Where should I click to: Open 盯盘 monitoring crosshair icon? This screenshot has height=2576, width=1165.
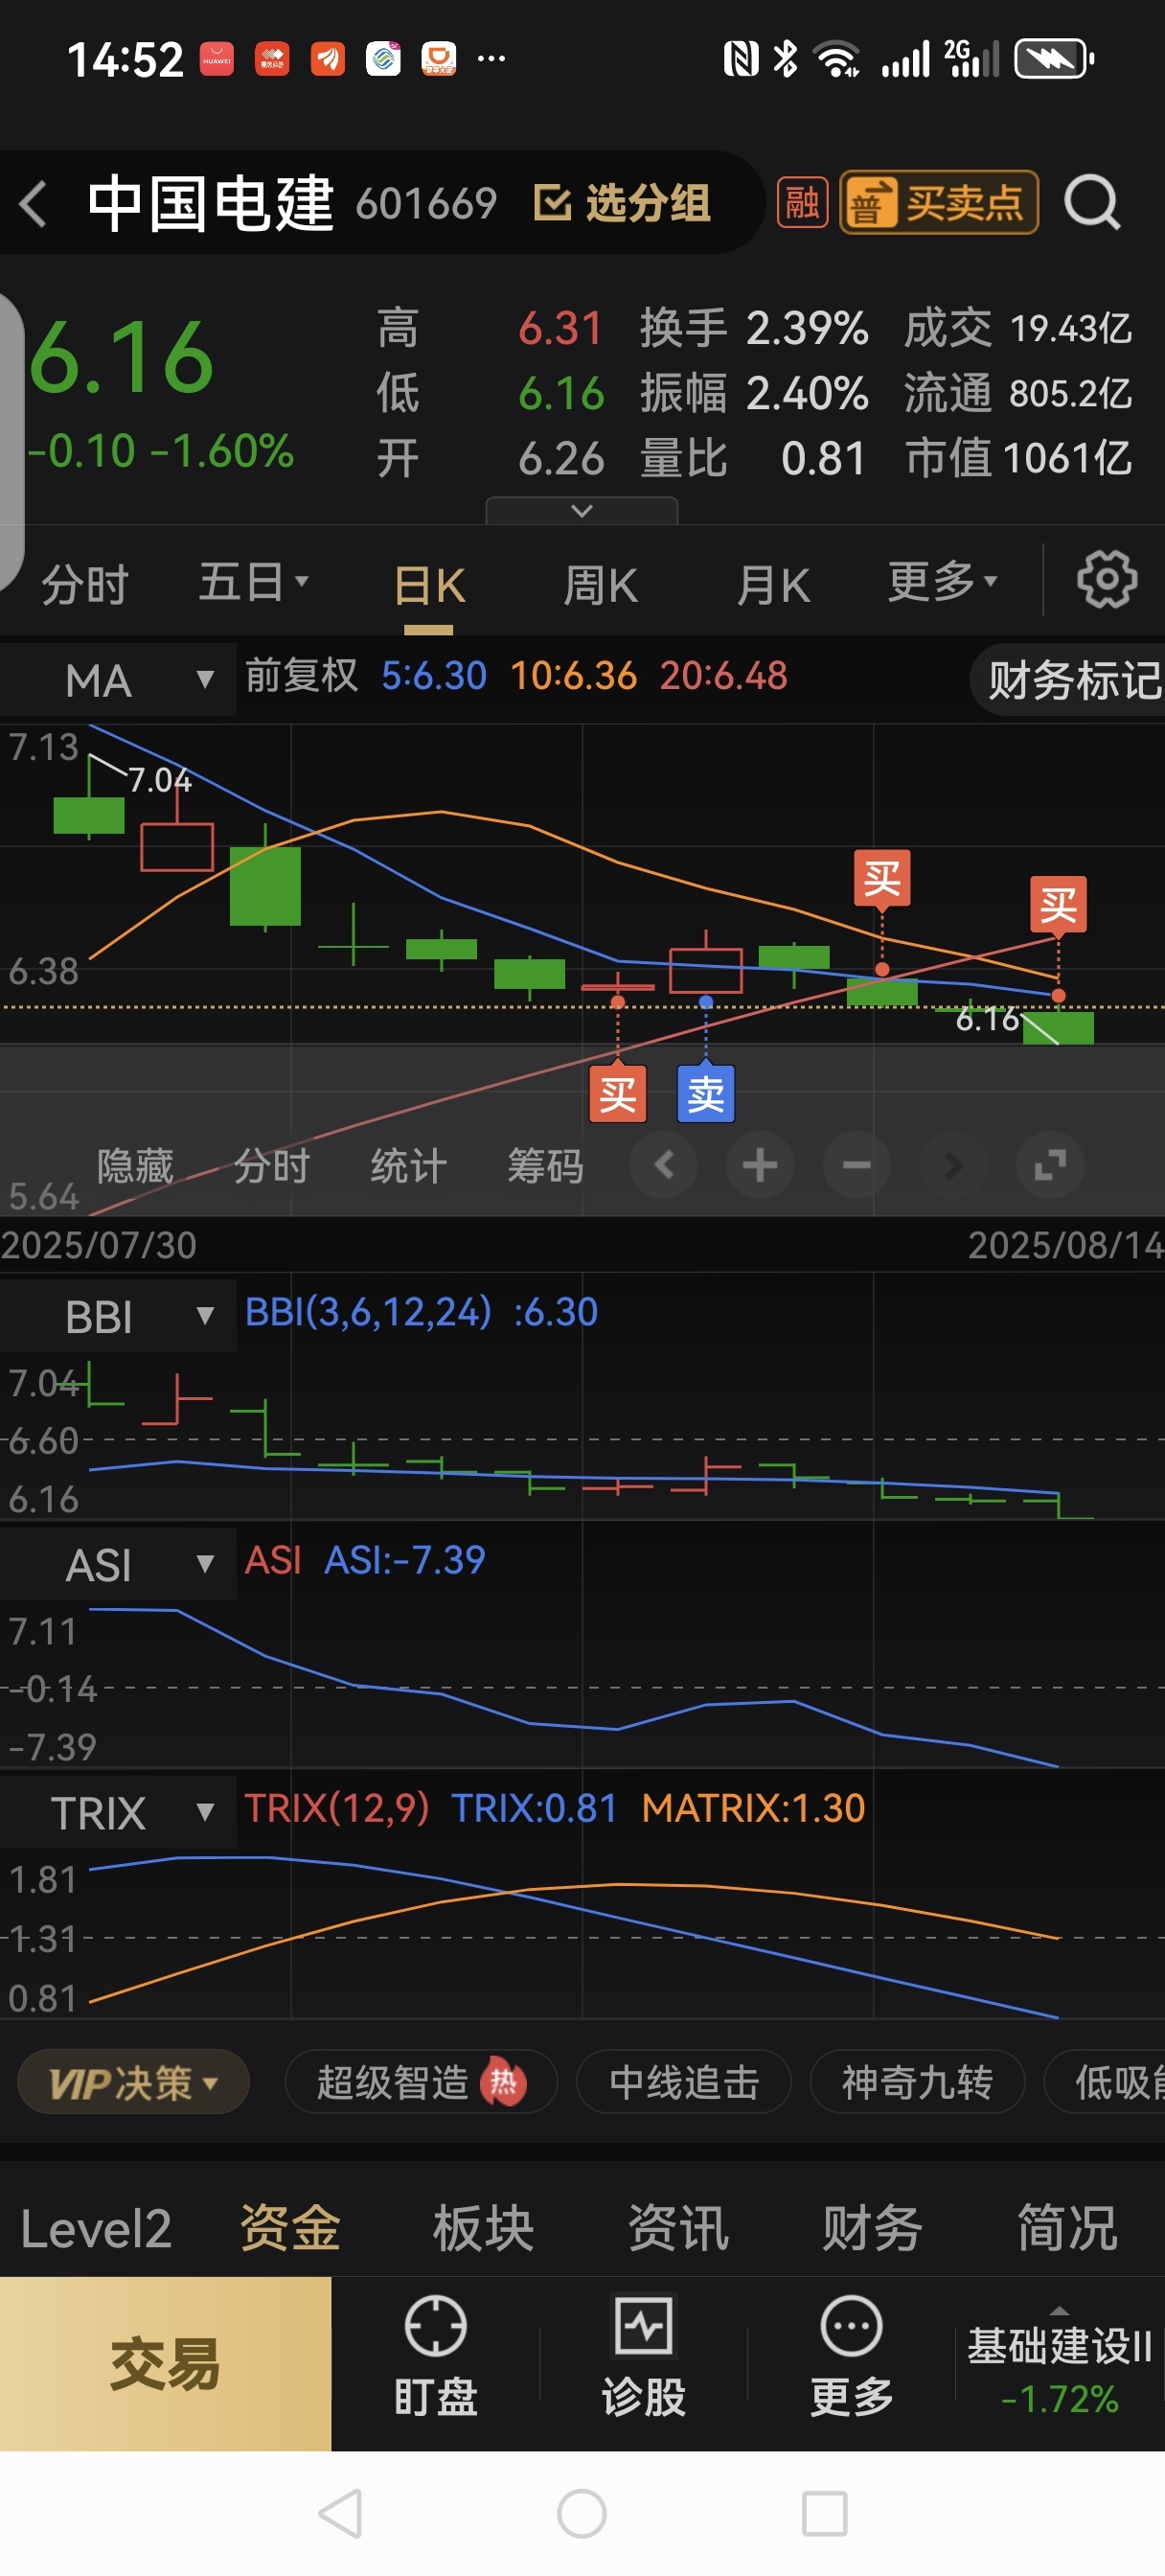[x=435, y=2327]
